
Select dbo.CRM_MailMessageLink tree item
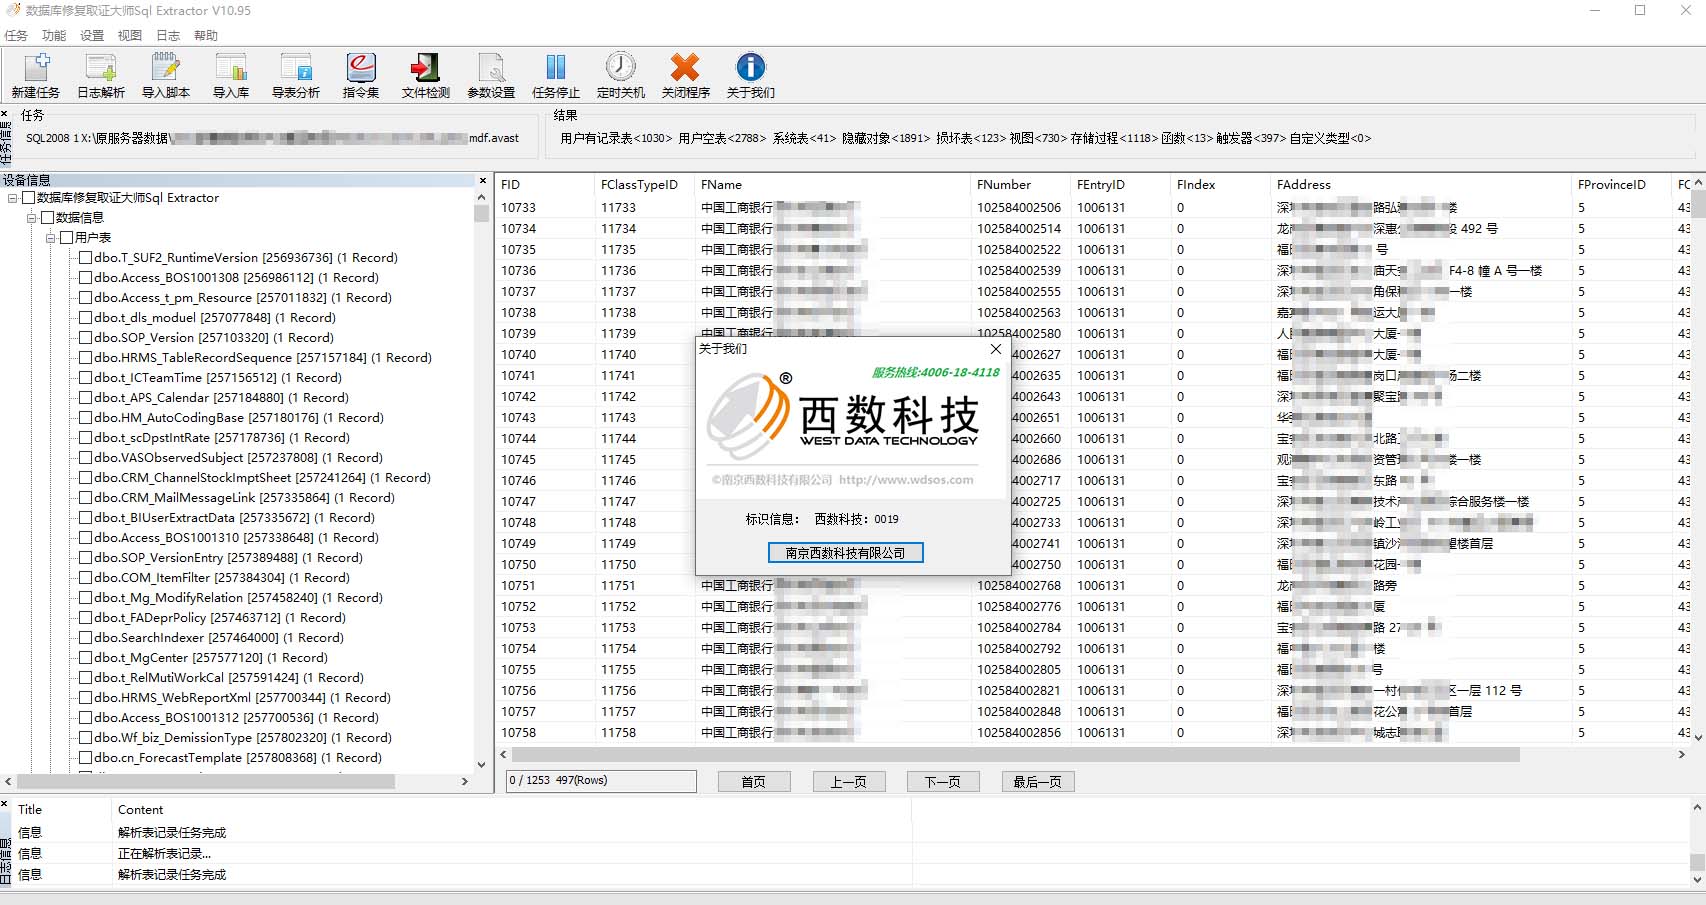[x=245, y=498]
